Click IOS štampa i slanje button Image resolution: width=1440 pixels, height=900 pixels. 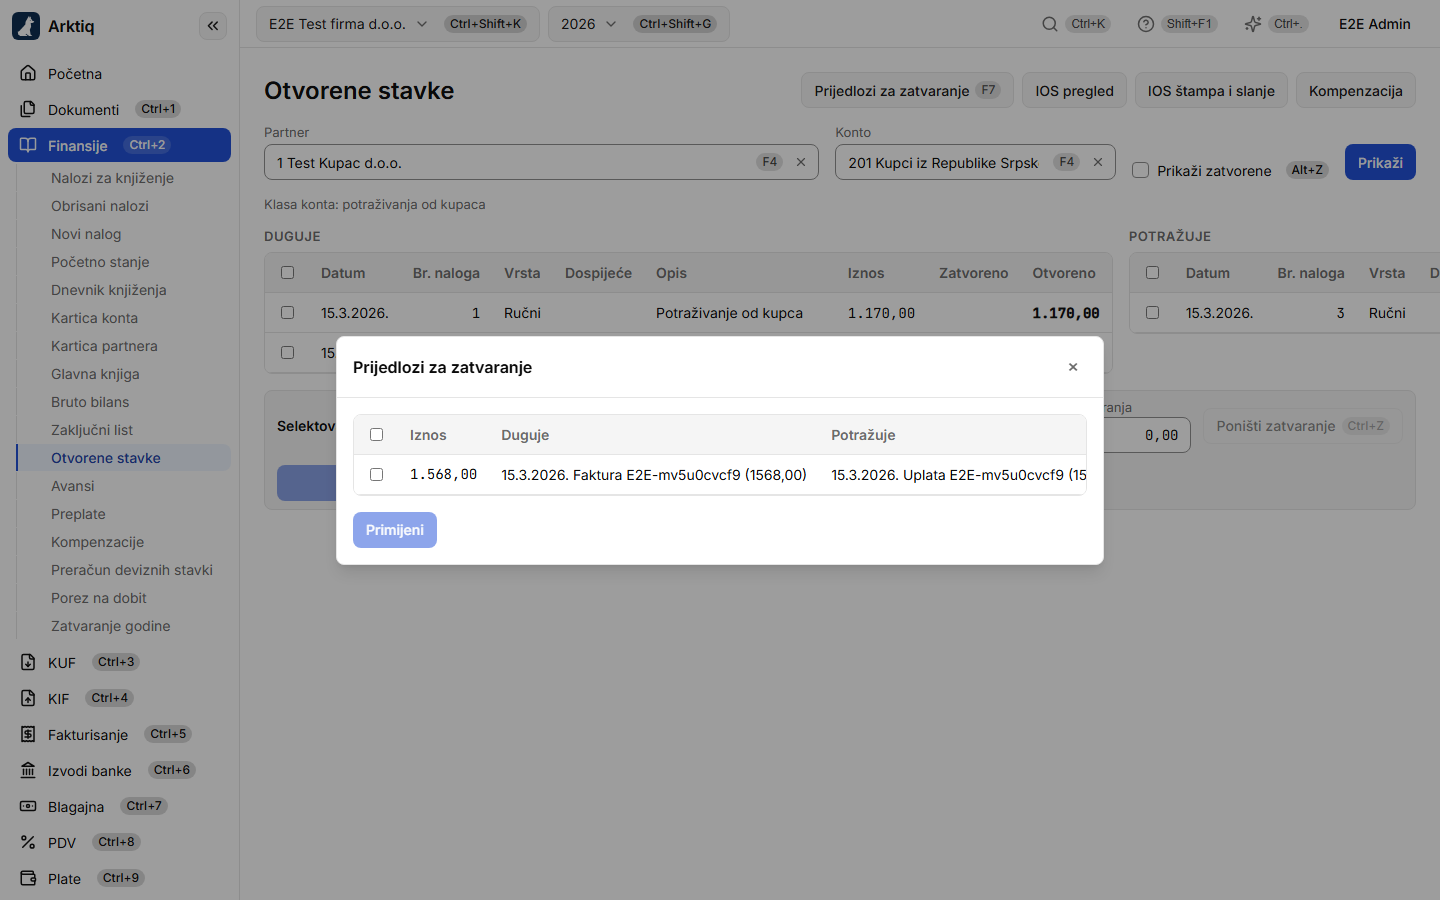[1211, 90]
